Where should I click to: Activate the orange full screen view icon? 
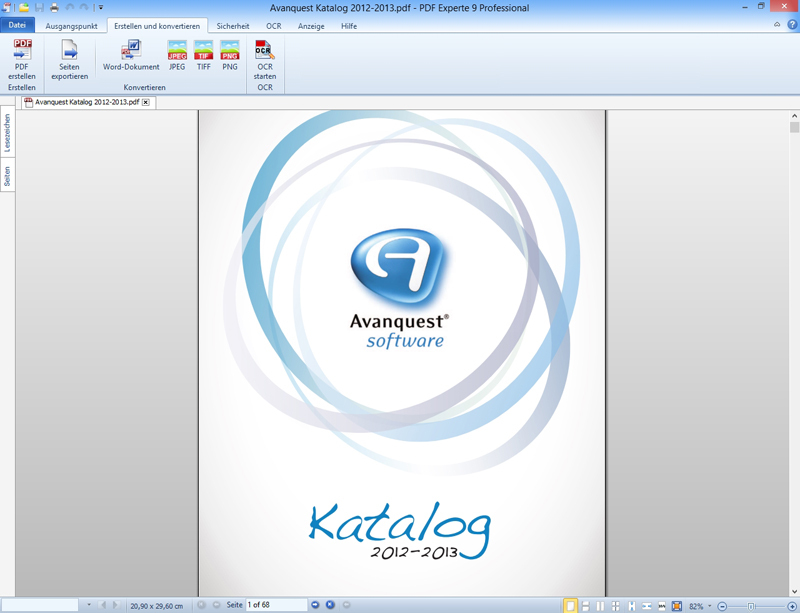coord(677,606)
